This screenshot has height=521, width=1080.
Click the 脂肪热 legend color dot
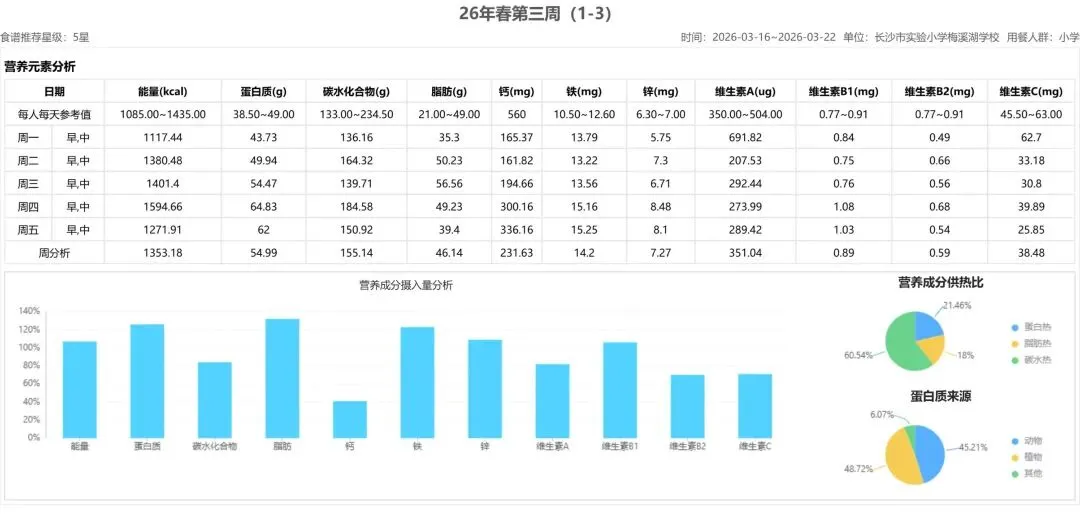coord(1015,343)
